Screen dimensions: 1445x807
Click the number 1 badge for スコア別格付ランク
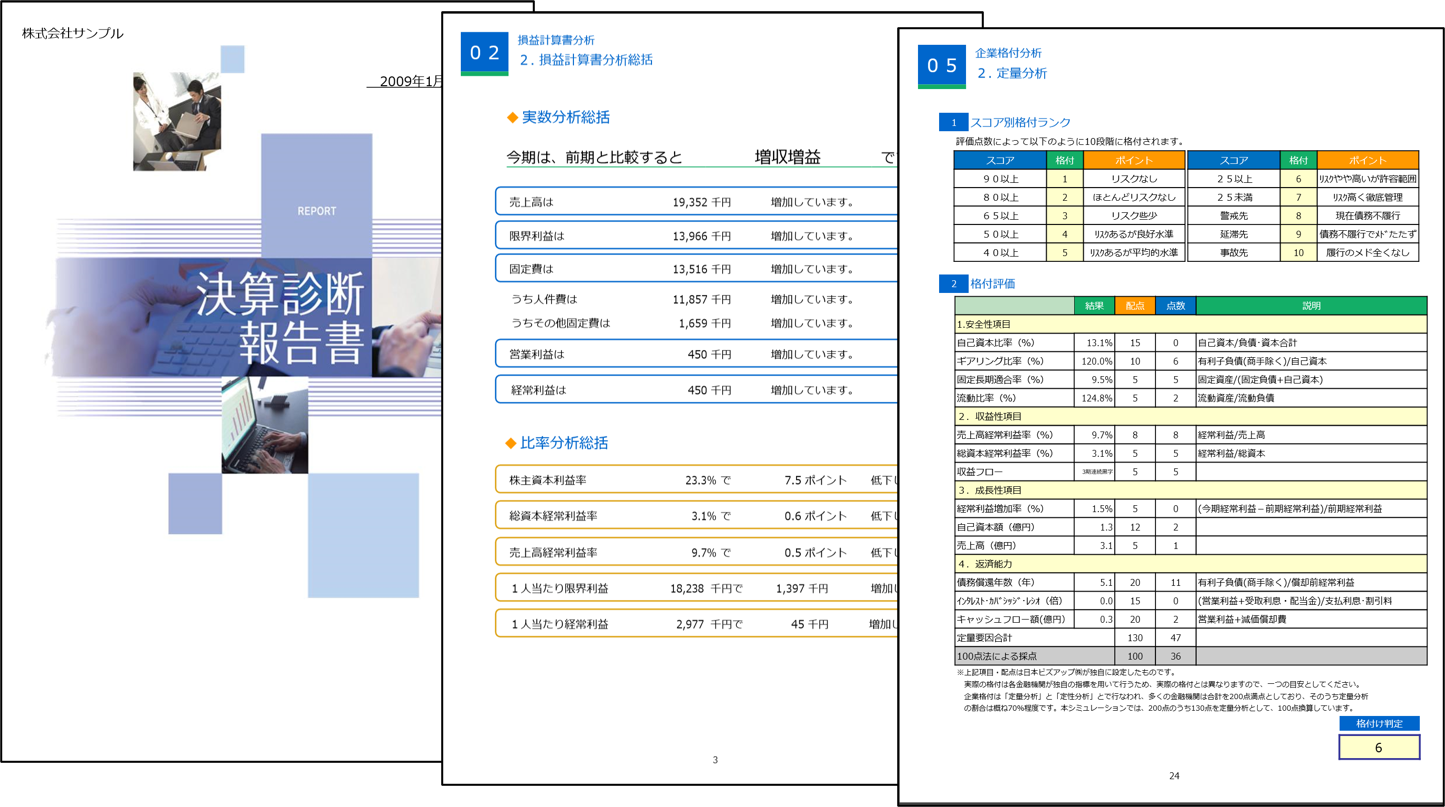coord(953,122)
